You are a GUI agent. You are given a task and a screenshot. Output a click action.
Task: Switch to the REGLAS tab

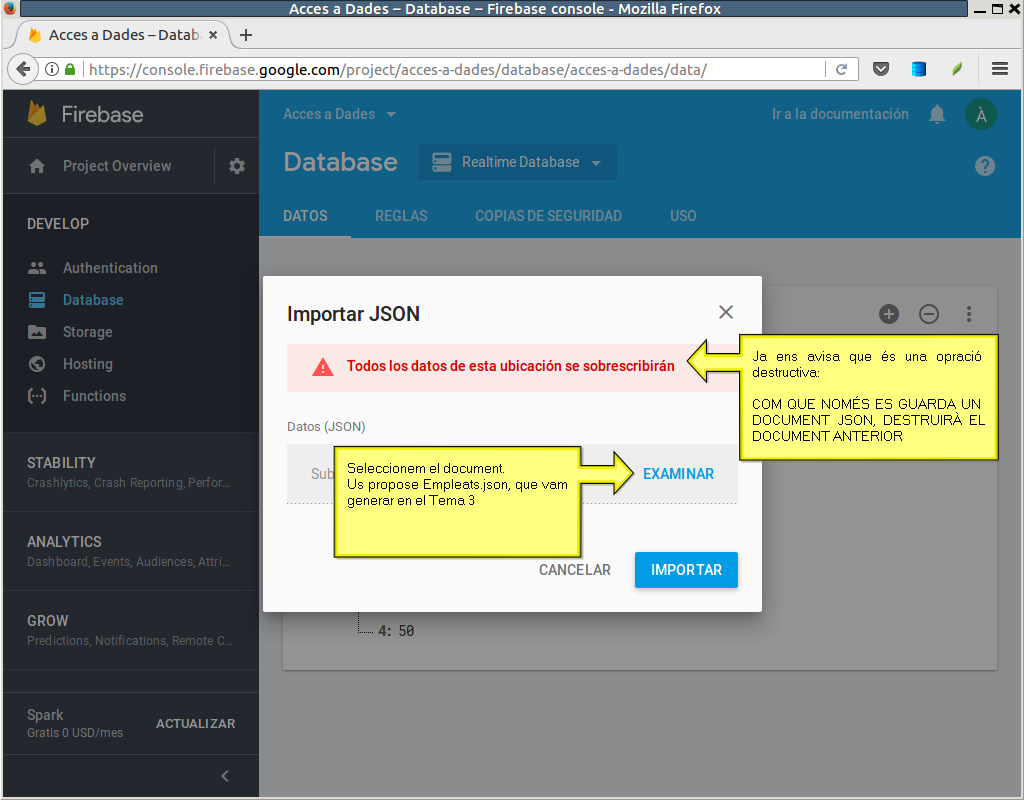pyautogui.click(x=401, y=216)
